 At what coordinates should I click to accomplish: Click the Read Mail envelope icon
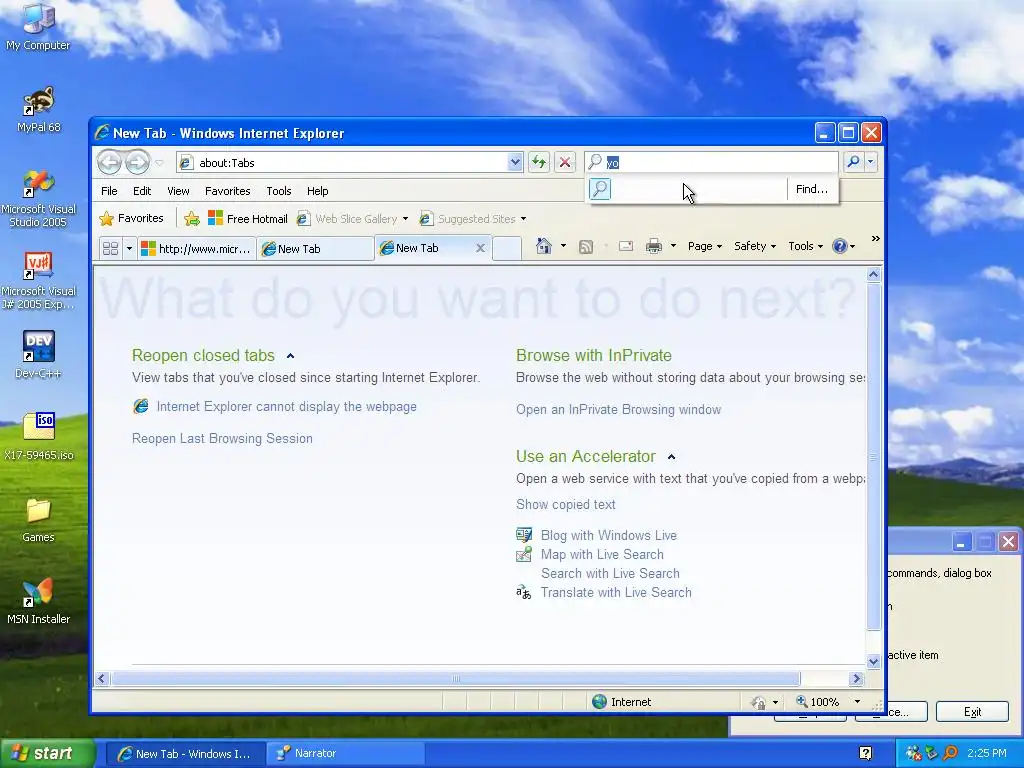click(626, 246)
